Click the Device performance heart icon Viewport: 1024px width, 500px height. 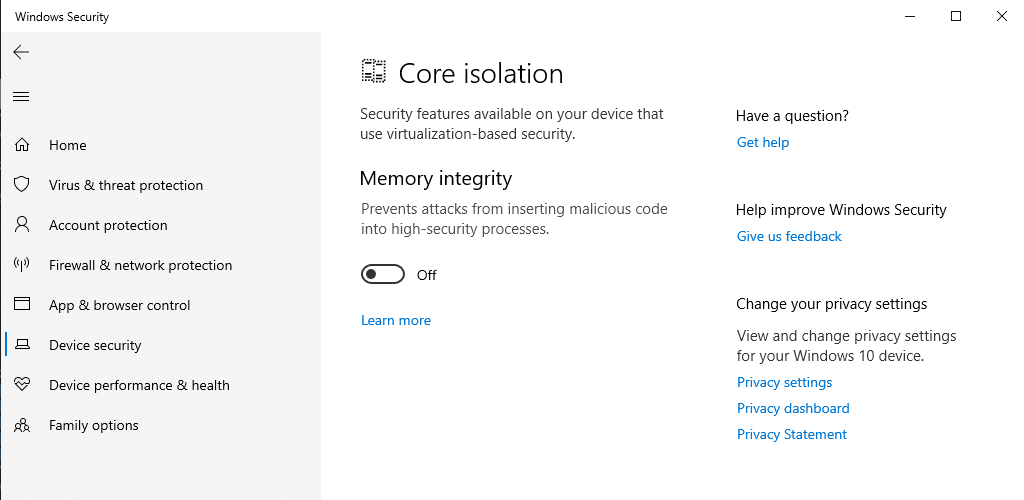click(x=21, y=385)
